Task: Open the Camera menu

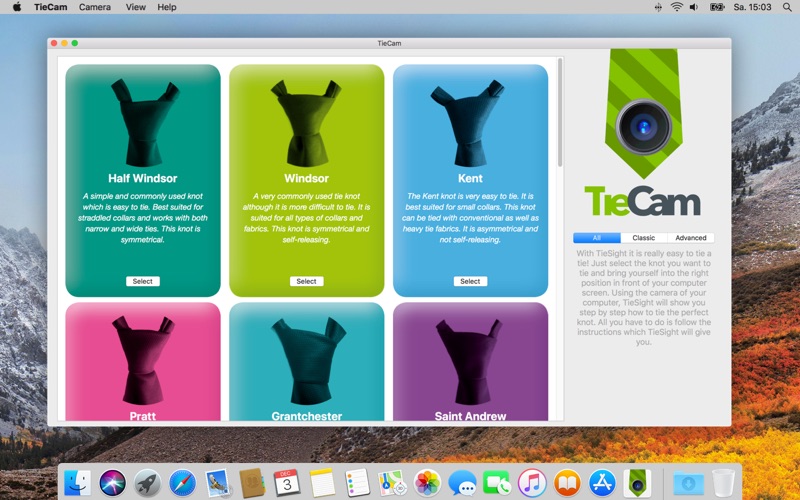Action: [95, 7]
